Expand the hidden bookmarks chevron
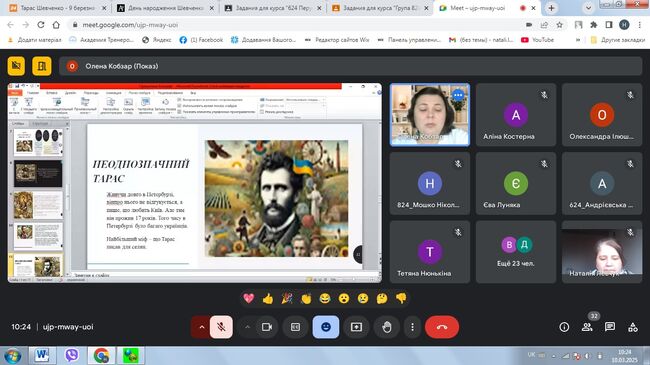Image resolution: width=650 pixels, height=365 pixels. pyautogui.click(x=578, y=40)
